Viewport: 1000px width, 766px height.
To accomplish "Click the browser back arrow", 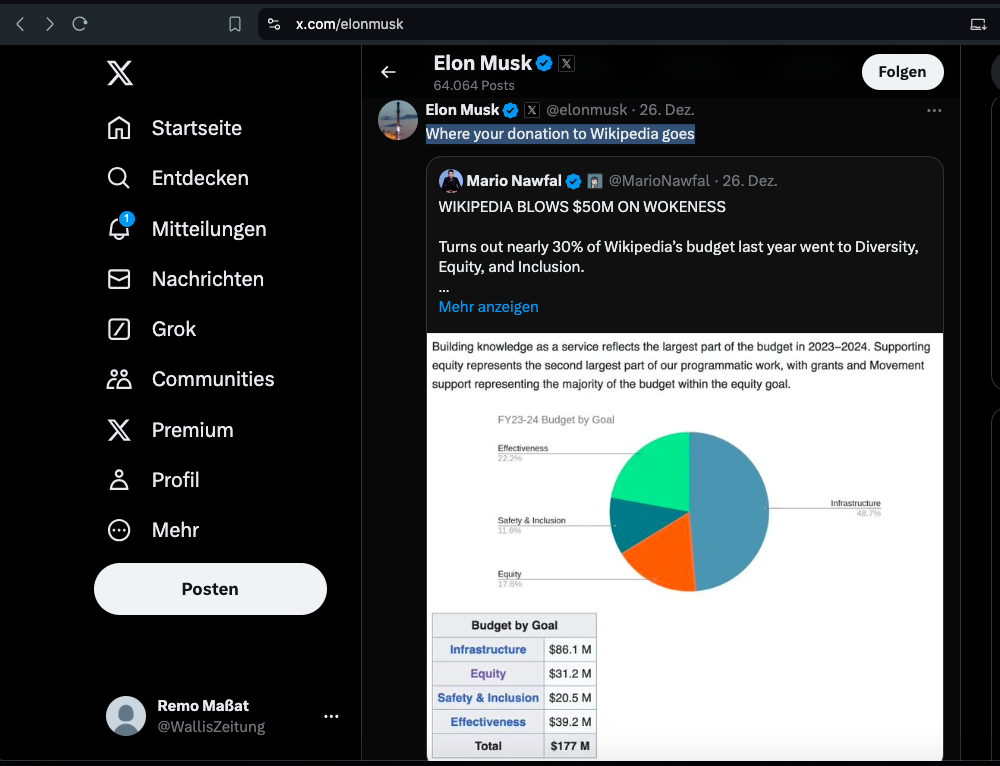I will pos(20,24).
